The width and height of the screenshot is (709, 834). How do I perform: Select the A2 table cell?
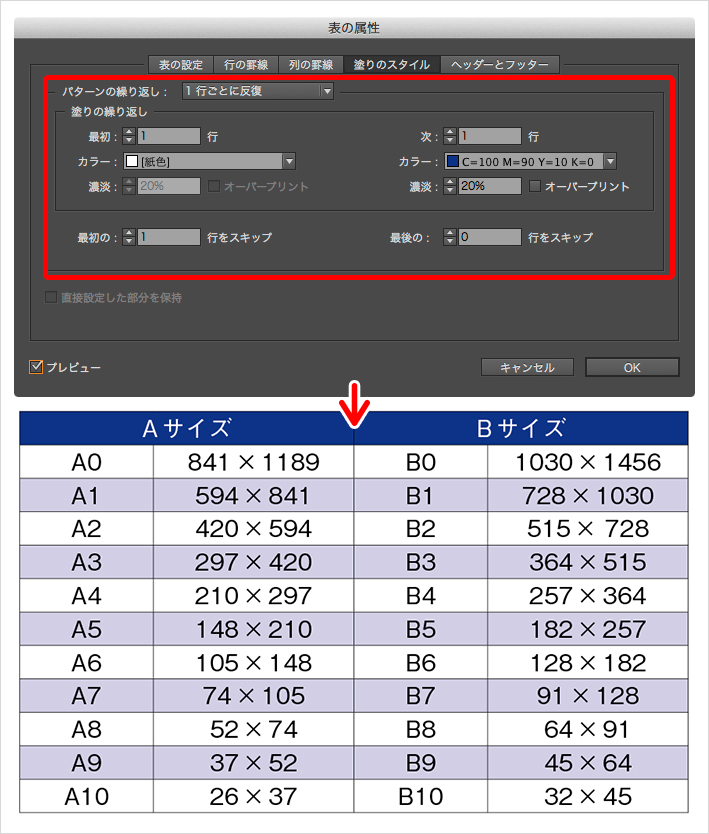(x=87, y=529)
